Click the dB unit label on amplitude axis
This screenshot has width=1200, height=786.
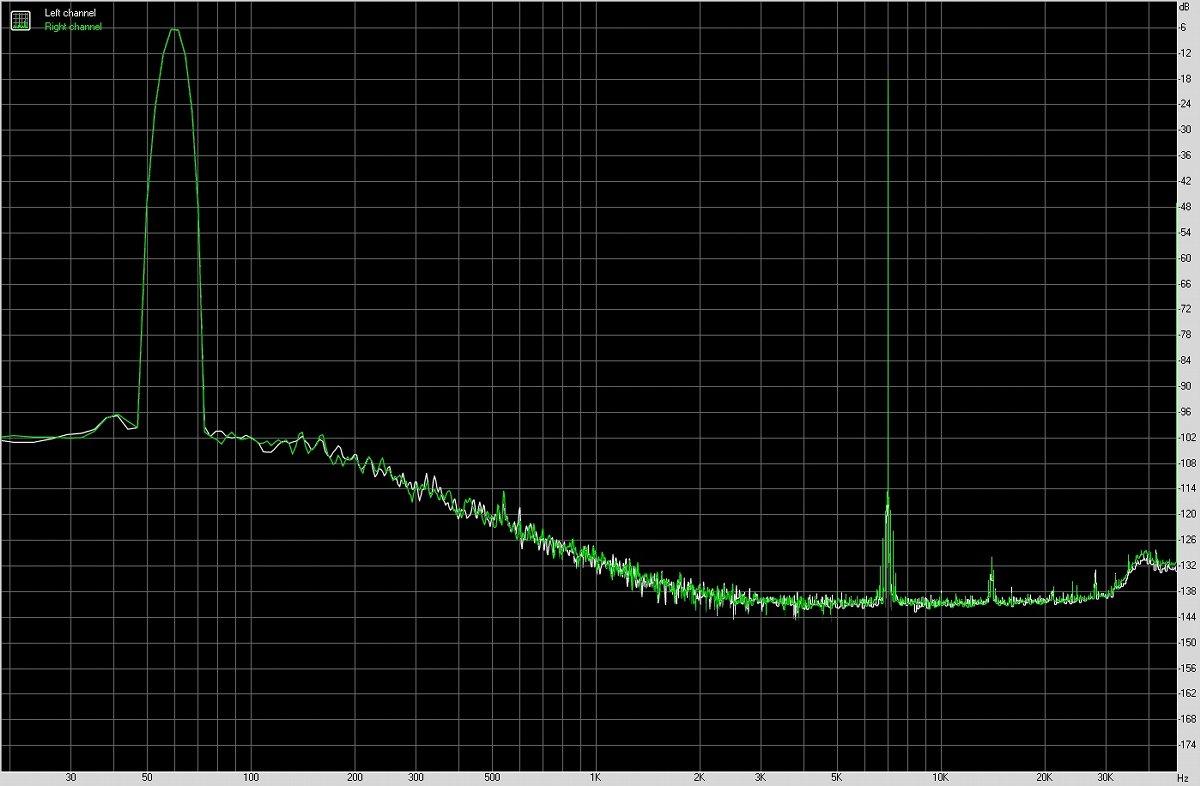[x=1184, y=7]
